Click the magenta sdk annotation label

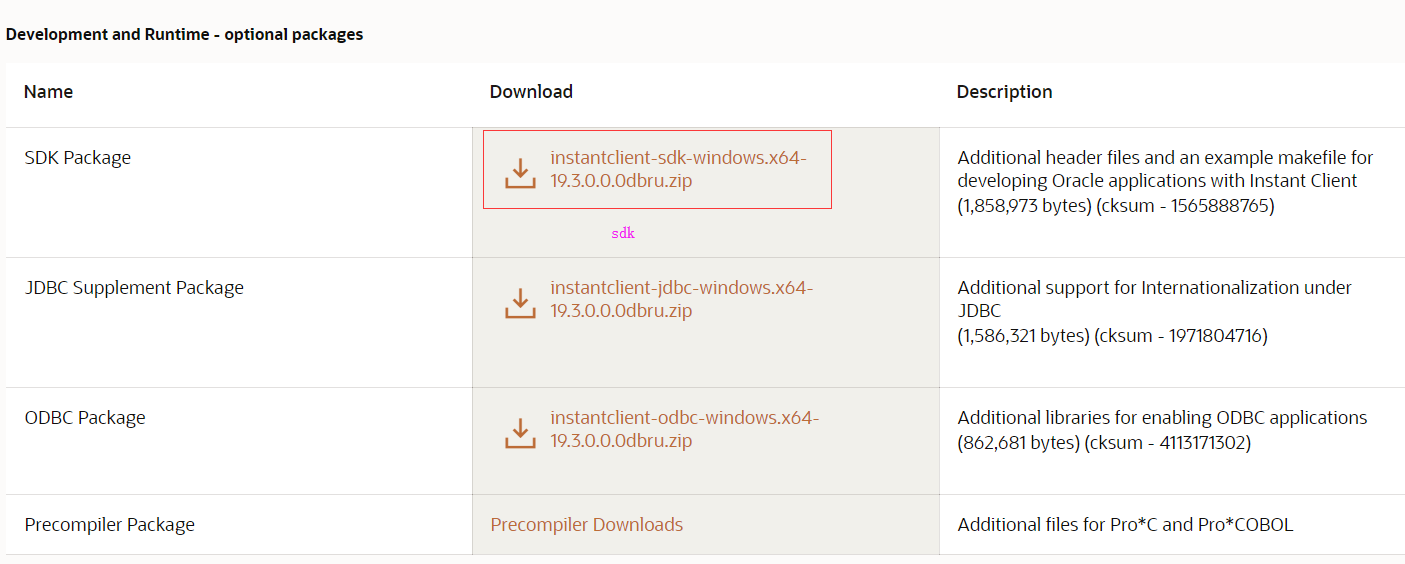[623, 233]
